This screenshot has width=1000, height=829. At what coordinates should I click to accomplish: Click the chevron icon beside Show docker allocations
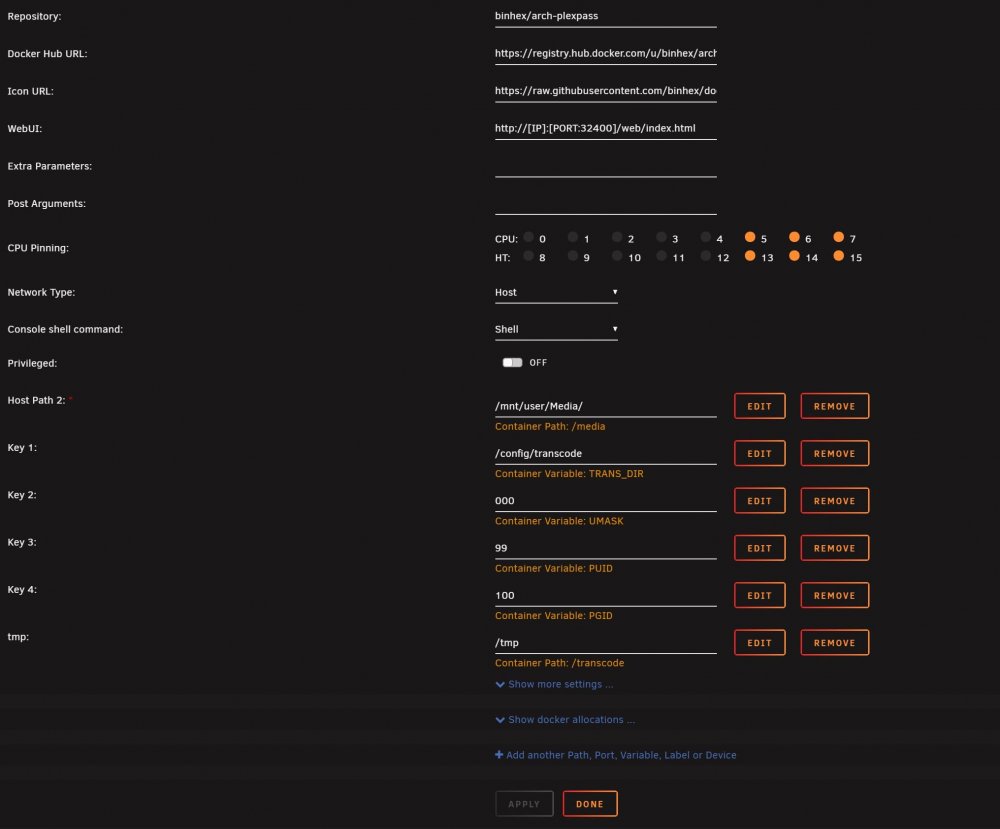500,720
